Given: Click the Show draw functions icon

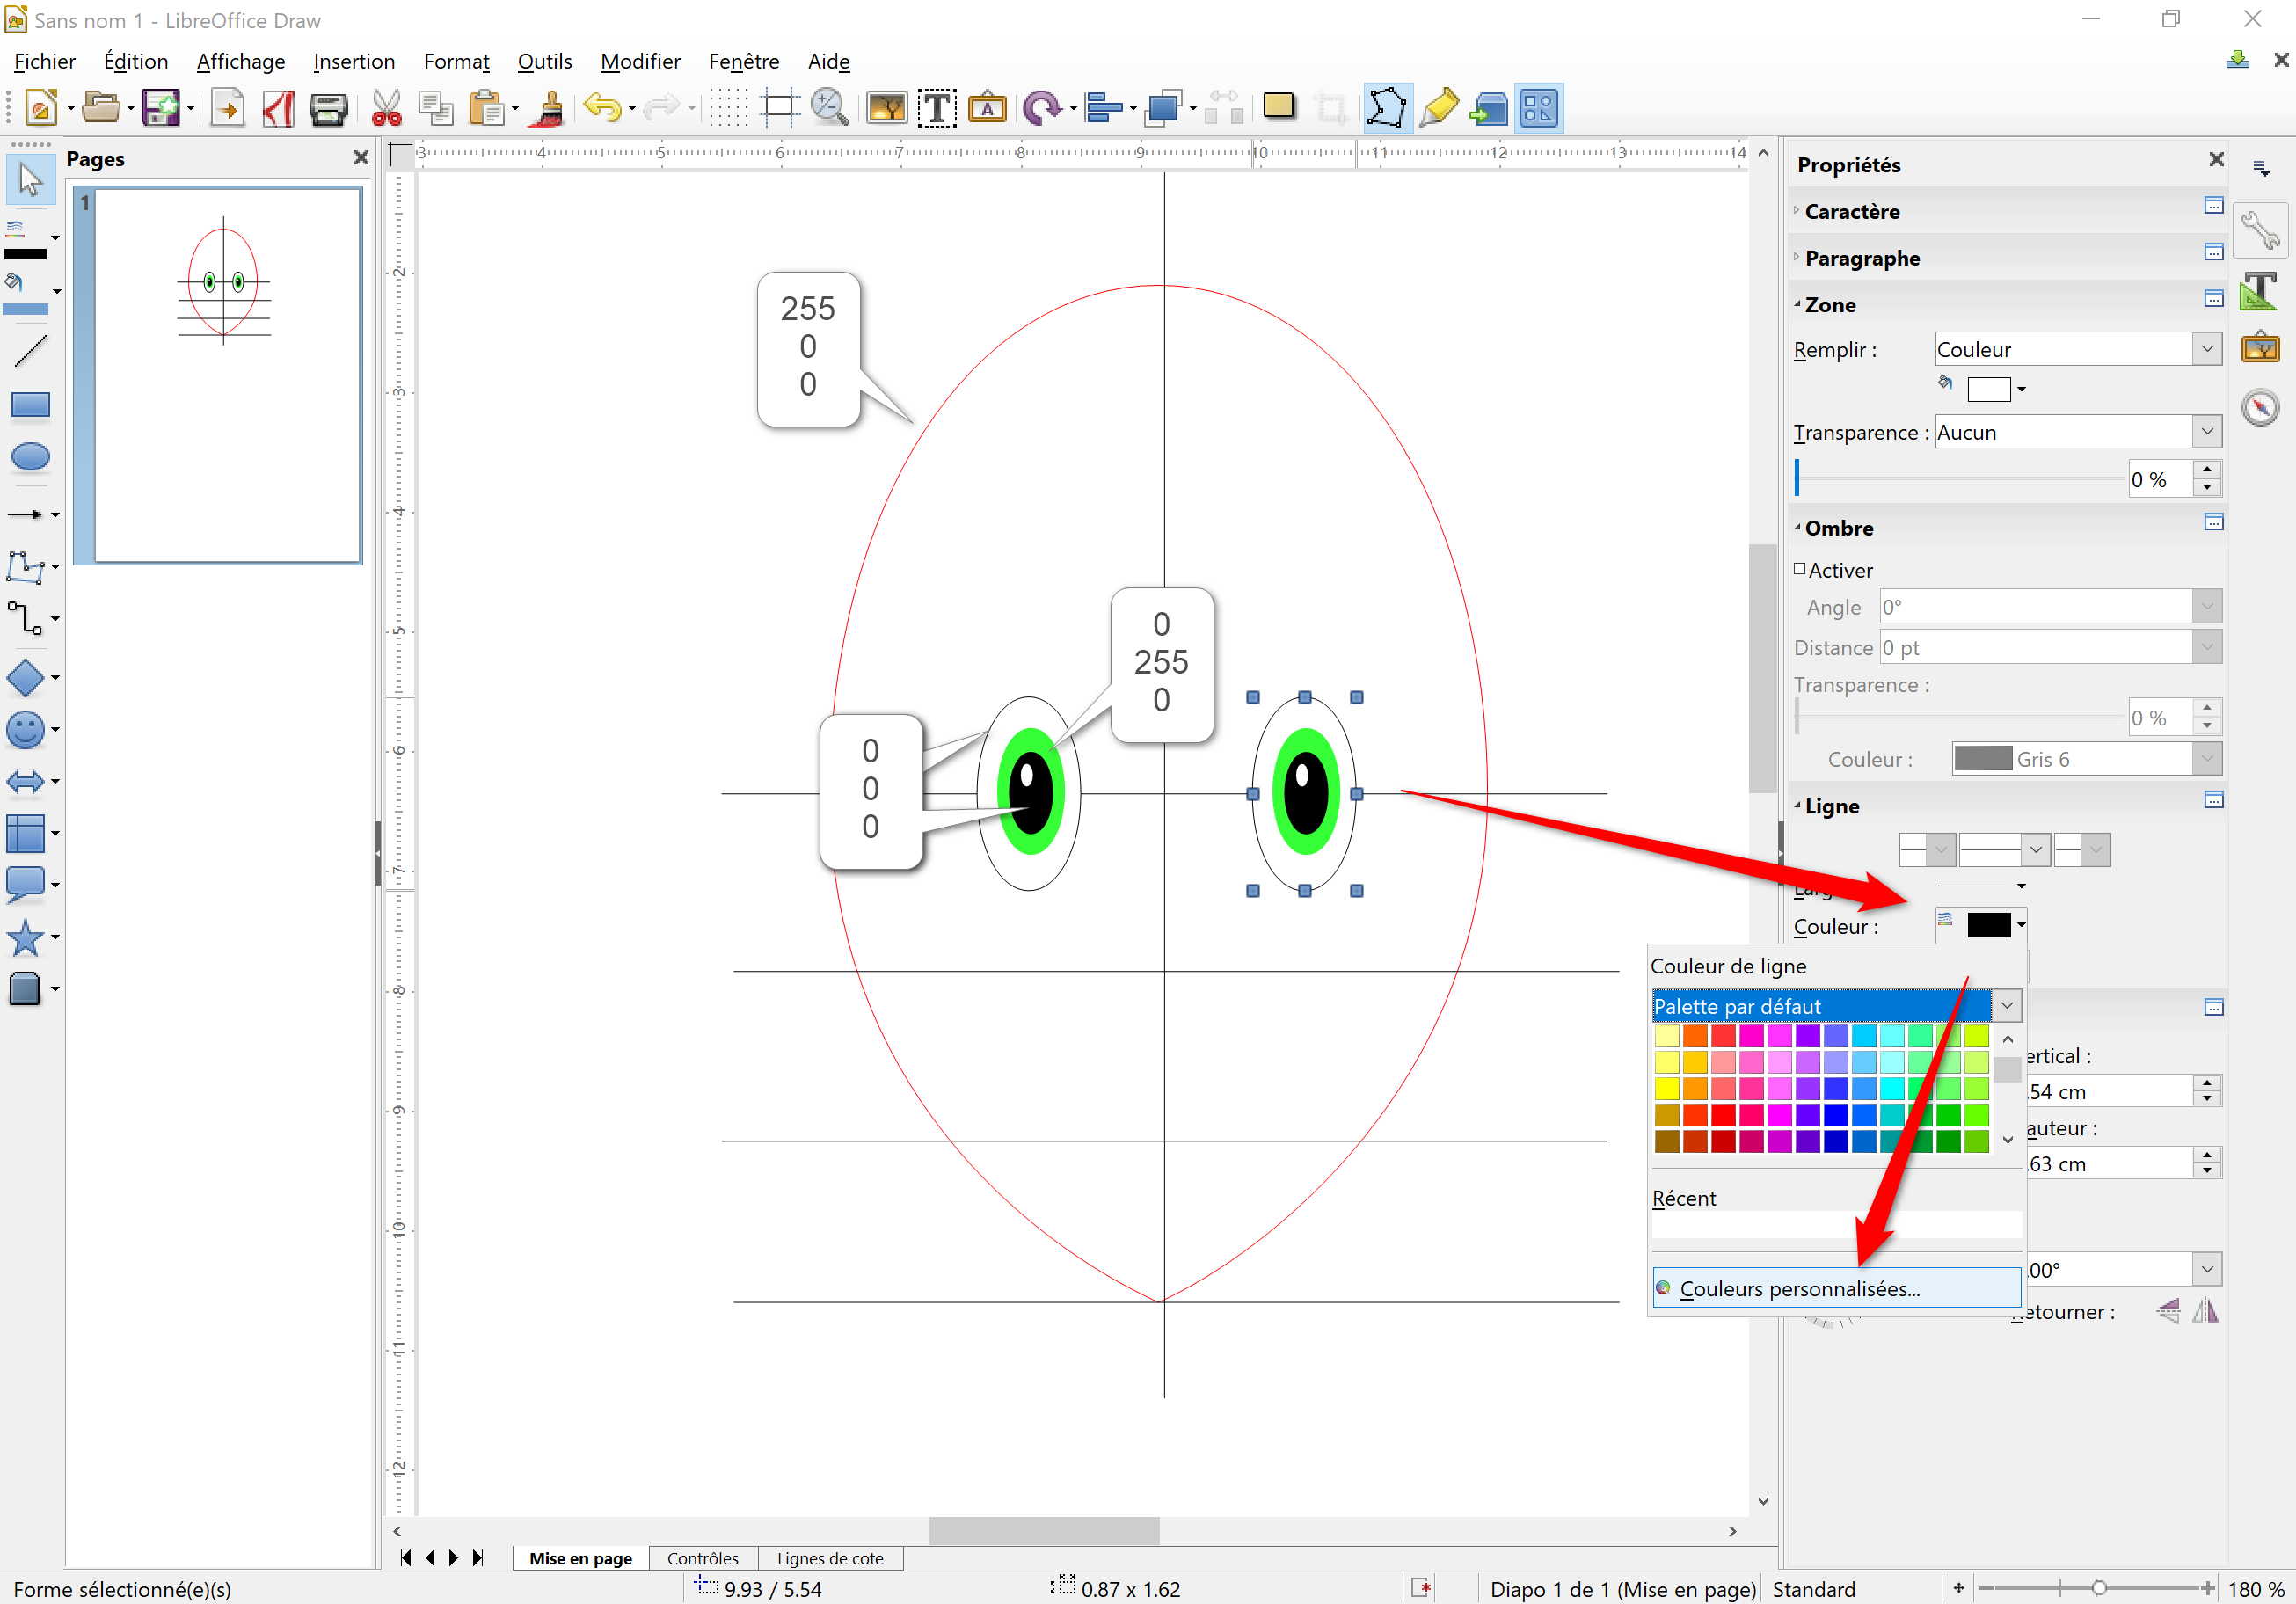Looking at the screenshot, I should tap(1538, 107).
